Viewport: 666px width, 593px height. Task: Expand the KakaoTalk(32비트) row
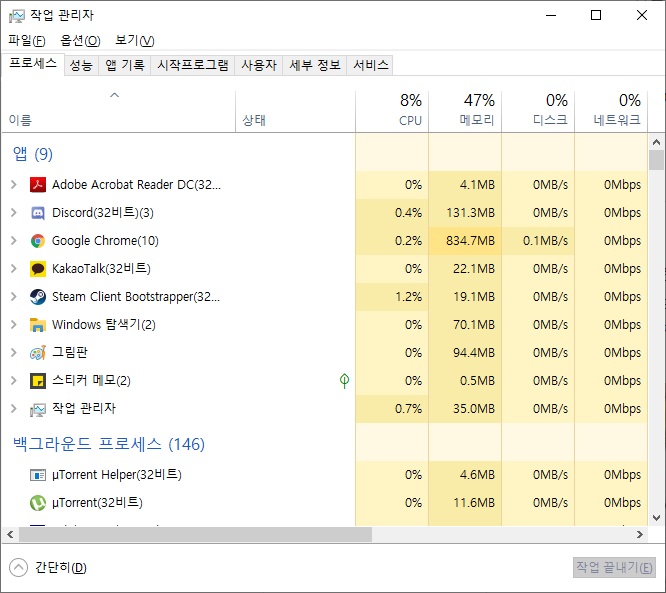click(14, 269)
